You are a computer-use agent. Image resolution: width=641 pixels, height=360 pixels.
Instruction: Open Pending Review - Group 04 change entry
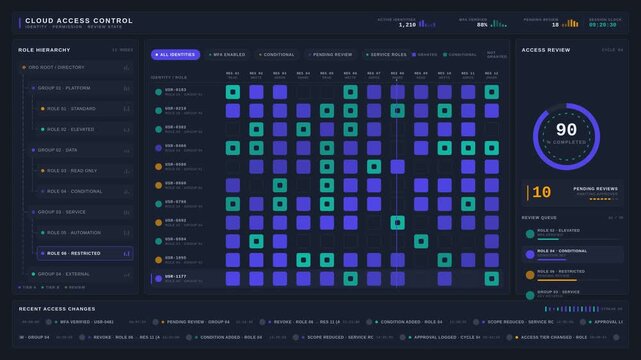191,322
